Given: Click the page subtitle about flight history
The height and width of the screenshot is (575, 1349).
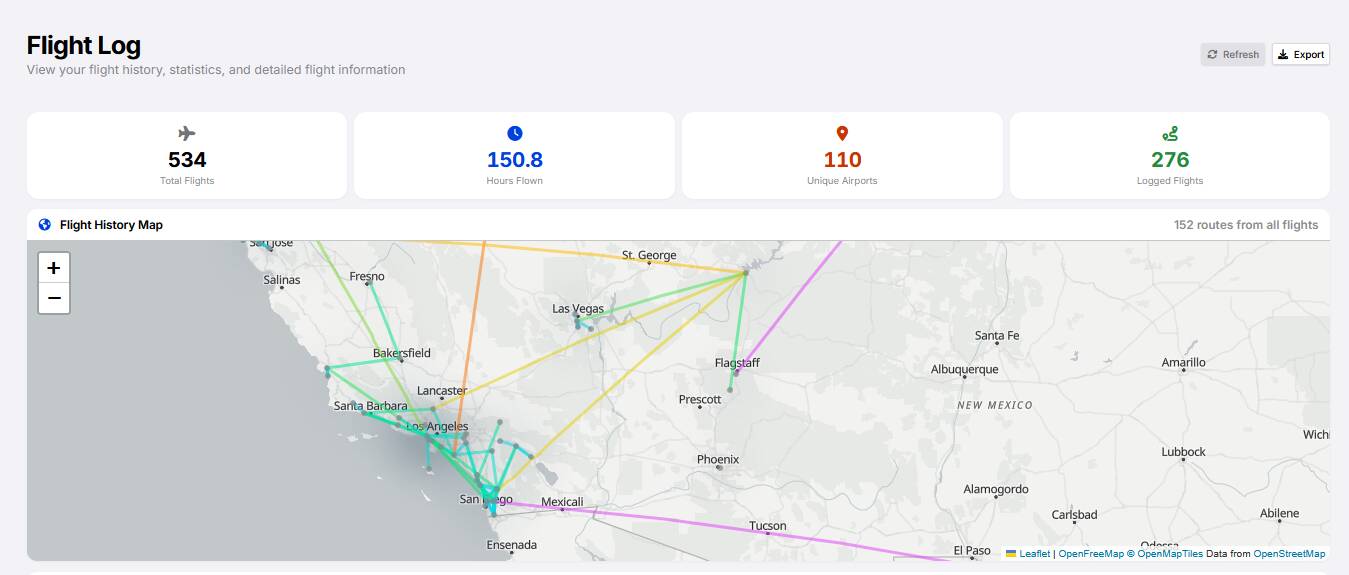Looking at the screenshot, I should pos(216,70).
